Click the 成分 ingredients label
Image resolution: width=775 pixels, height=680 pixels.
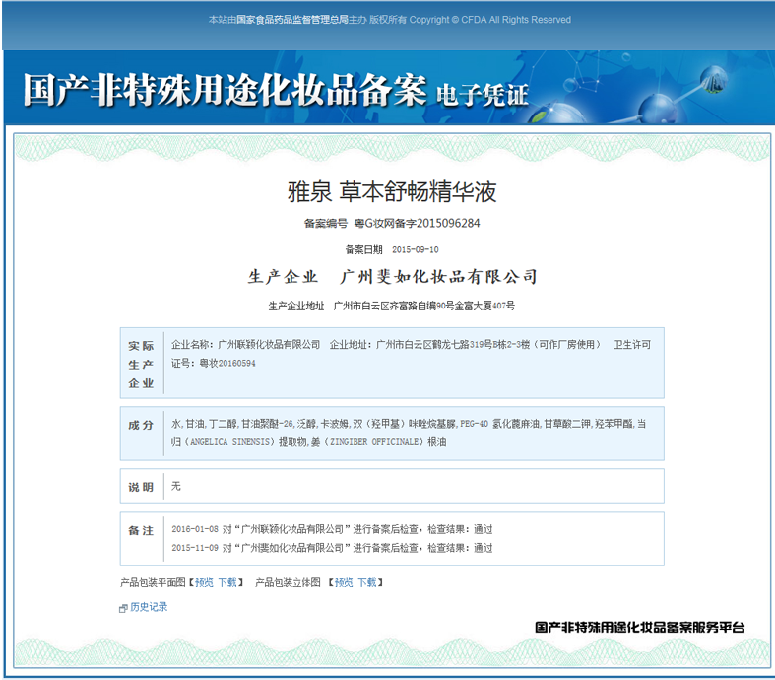pyautogui.click(x=141, y=425)
